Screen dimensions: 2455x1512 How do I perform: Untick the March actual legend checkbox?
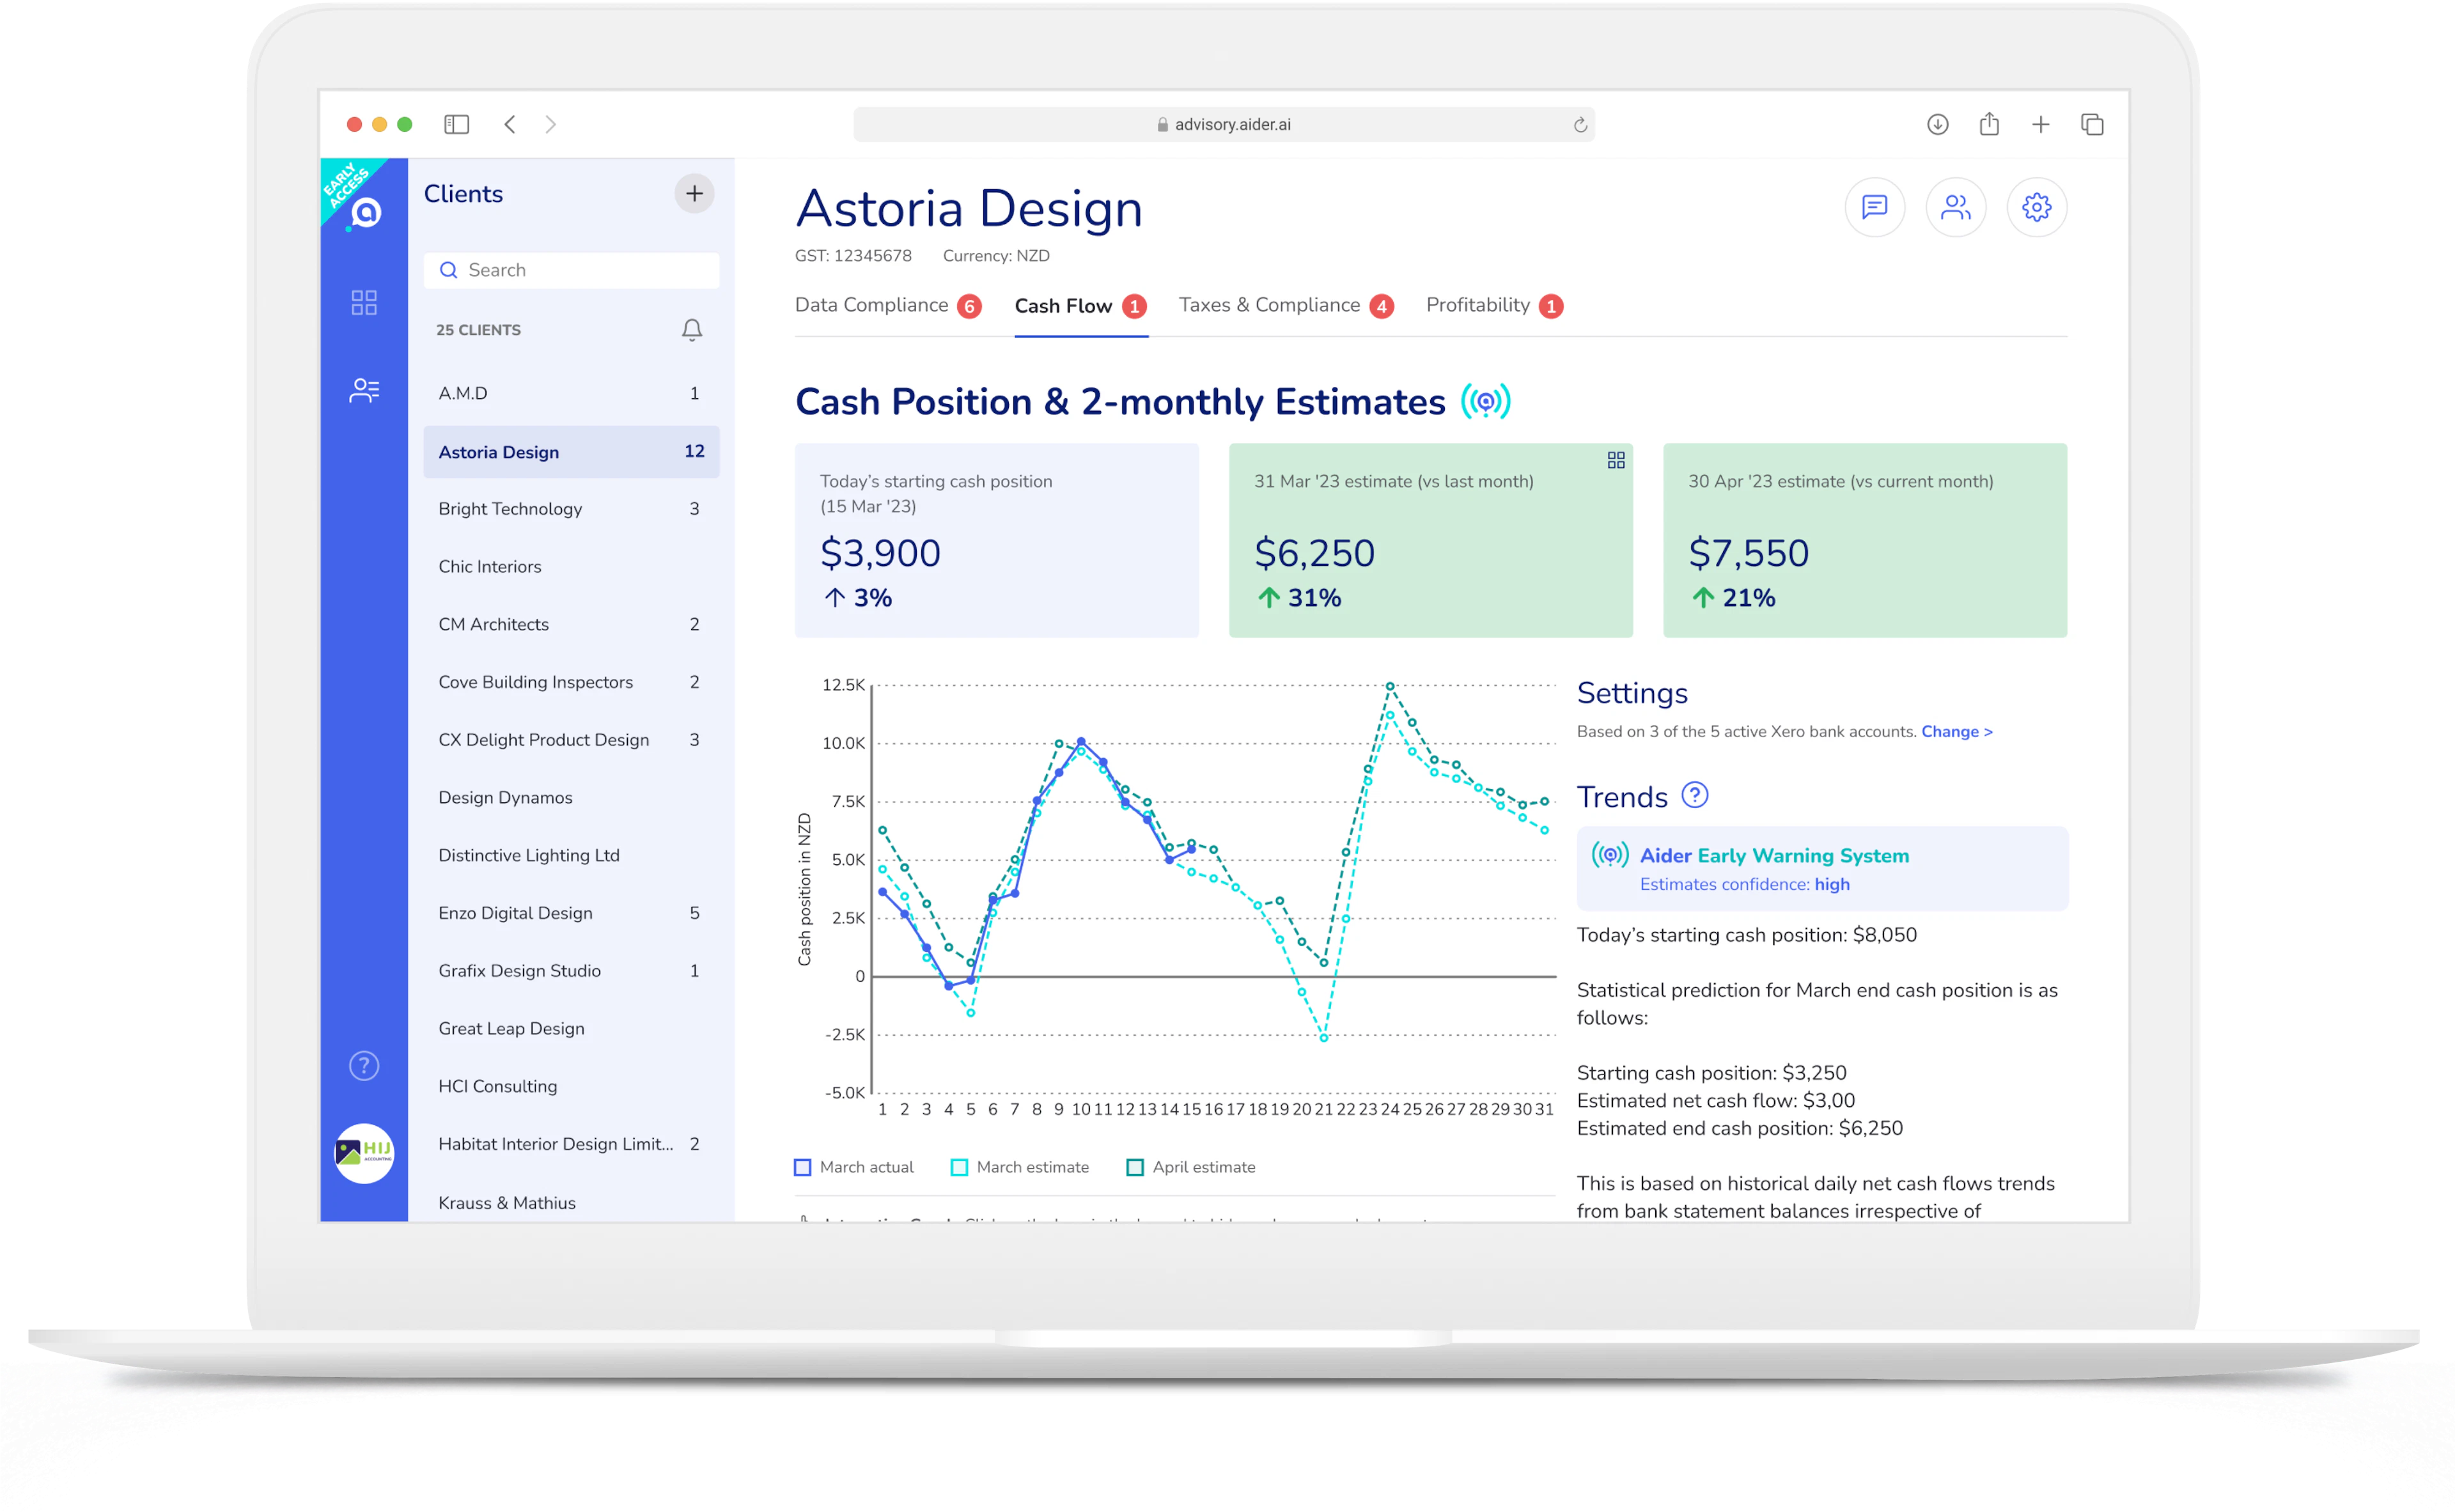(x=802, y=1166)
